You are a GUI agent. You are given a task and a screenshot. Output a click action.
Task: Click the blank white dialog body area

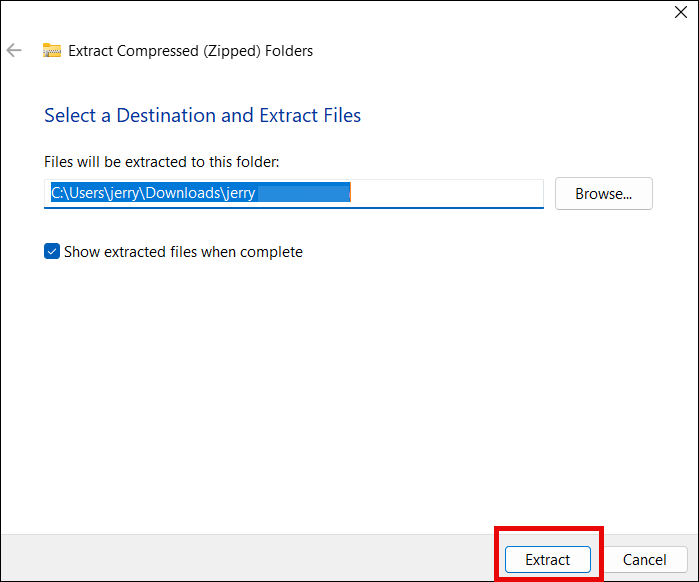pos(350,400)
